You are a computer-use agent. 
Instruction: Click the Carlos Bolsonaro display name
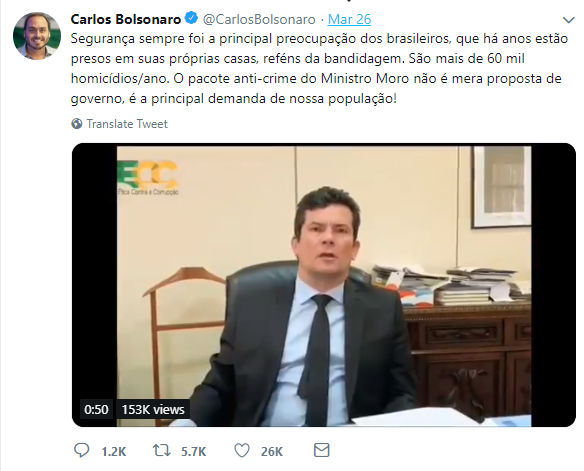(x=126, y=19)
